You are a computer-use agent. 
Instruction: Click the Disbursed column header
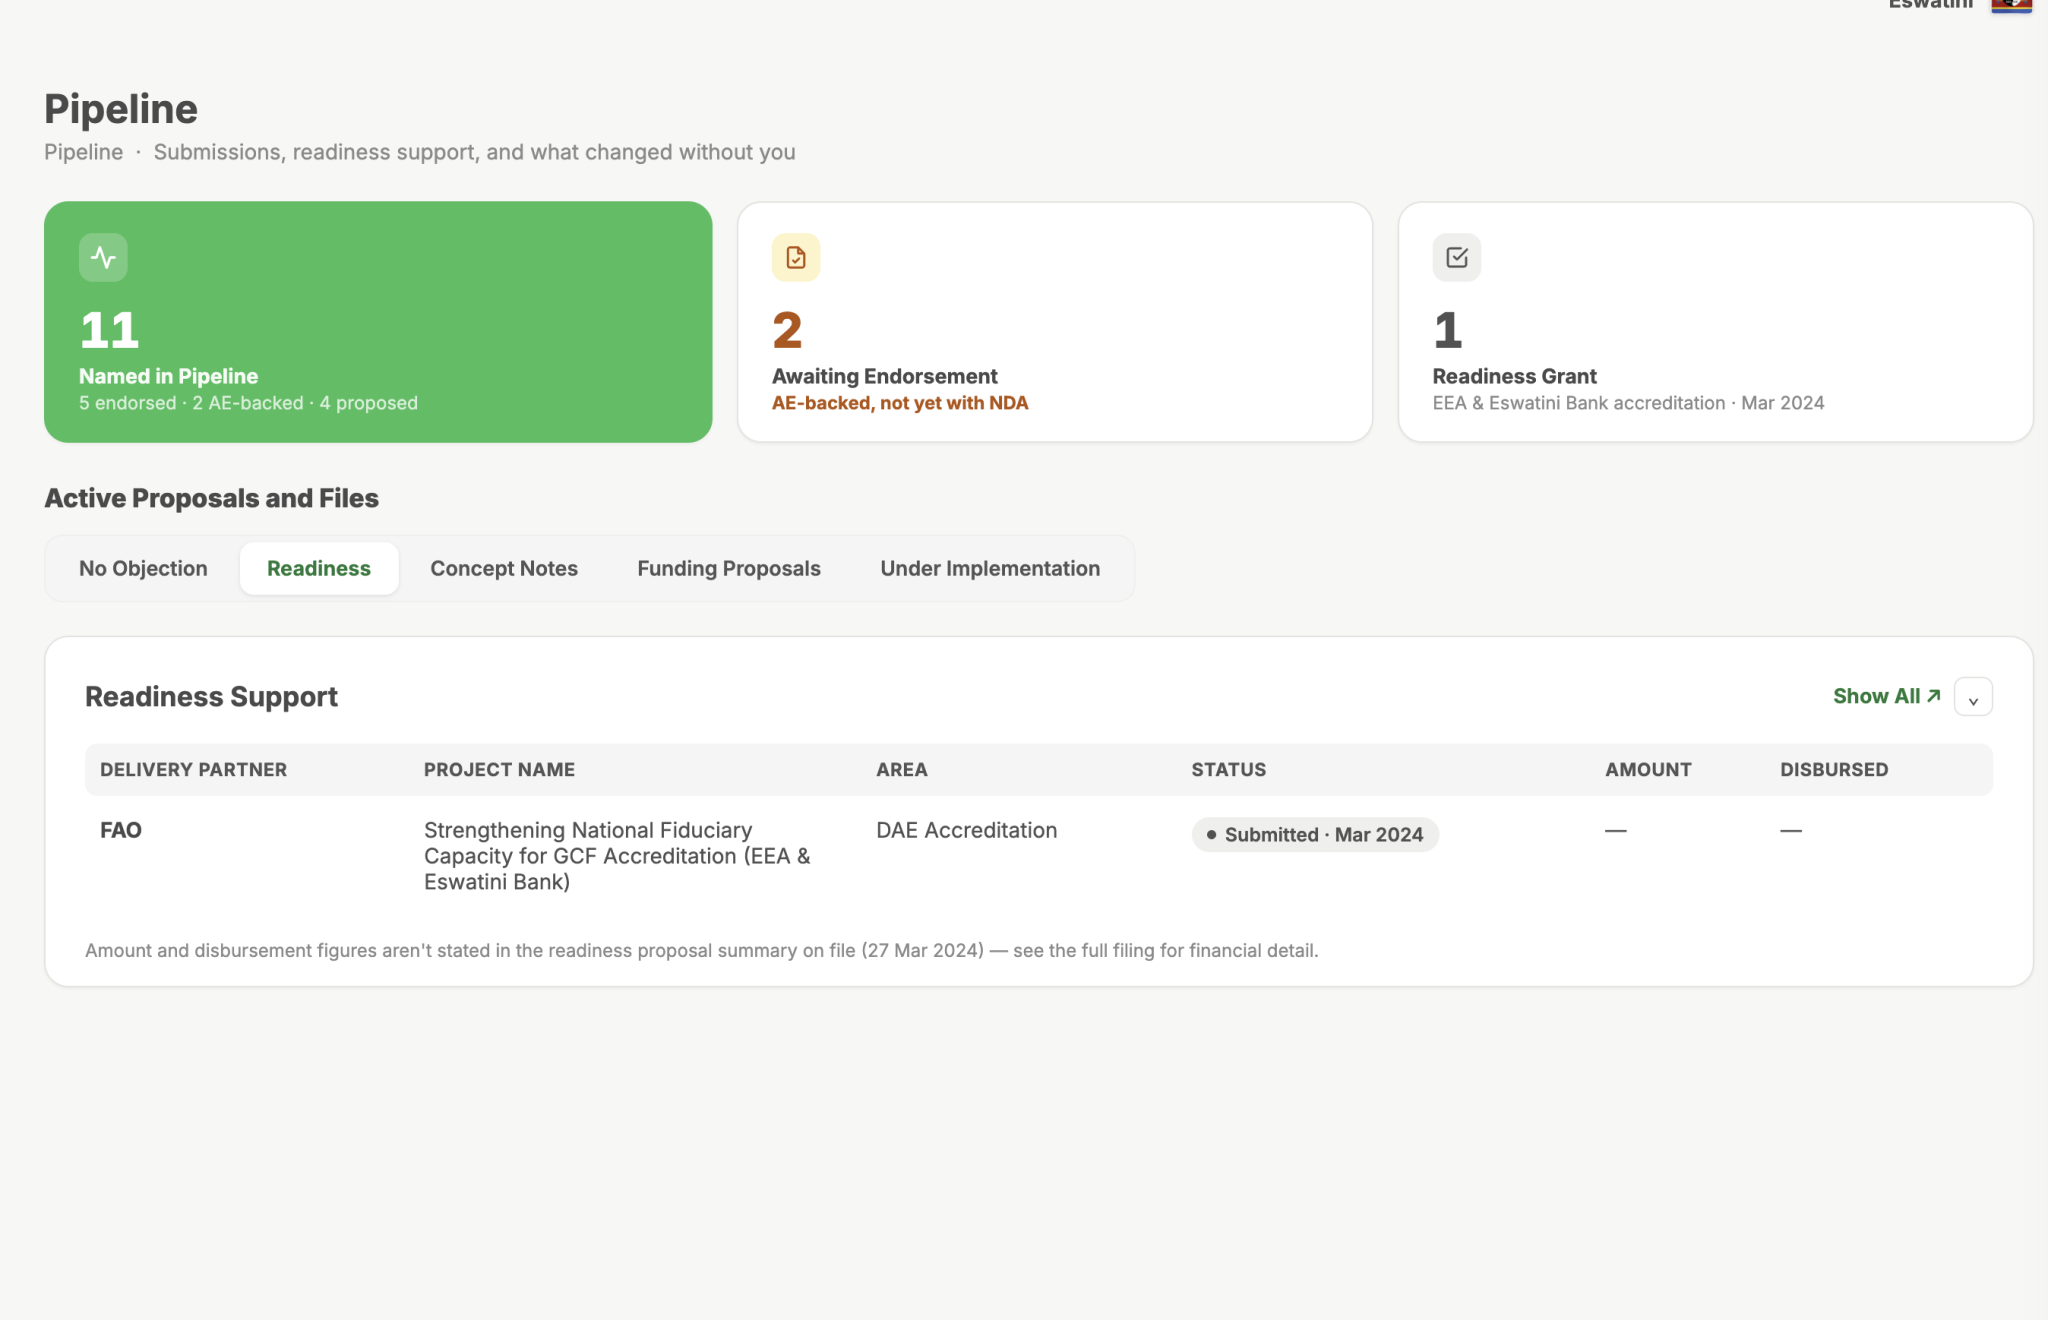click(1834, 770)
